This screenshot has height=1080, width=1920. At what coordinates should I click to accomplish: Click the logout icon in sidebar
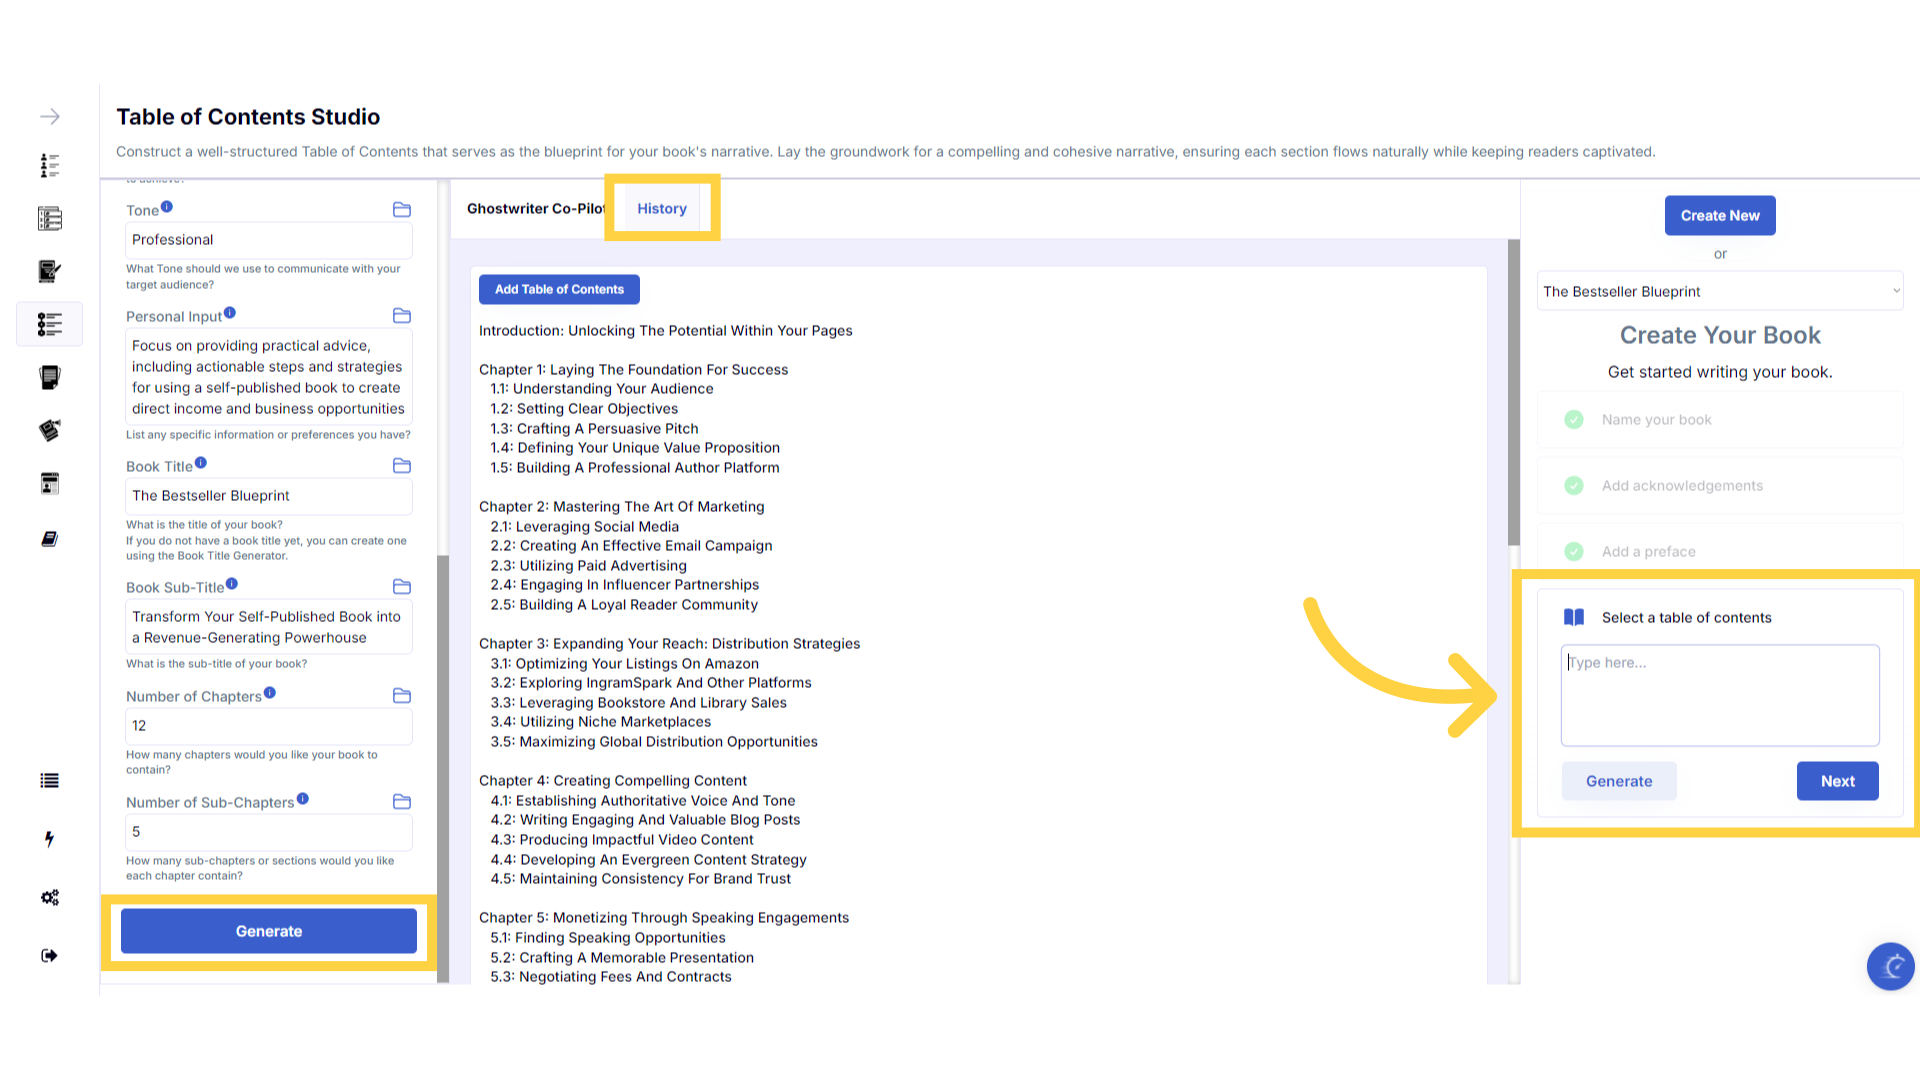50,956
